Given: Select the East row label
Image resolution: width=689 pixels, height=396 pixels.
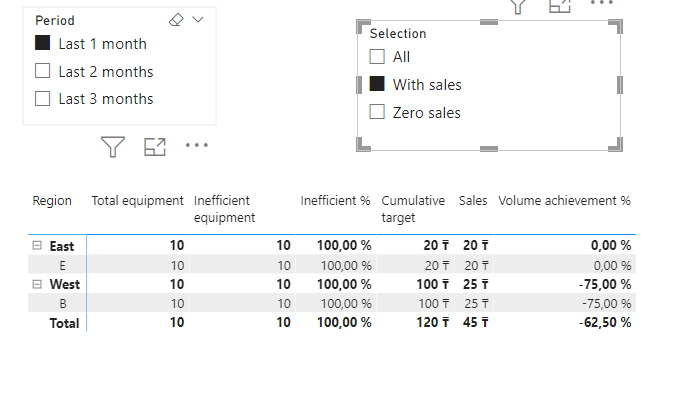Looking at the screenshot, I should [x=62, y=246].
